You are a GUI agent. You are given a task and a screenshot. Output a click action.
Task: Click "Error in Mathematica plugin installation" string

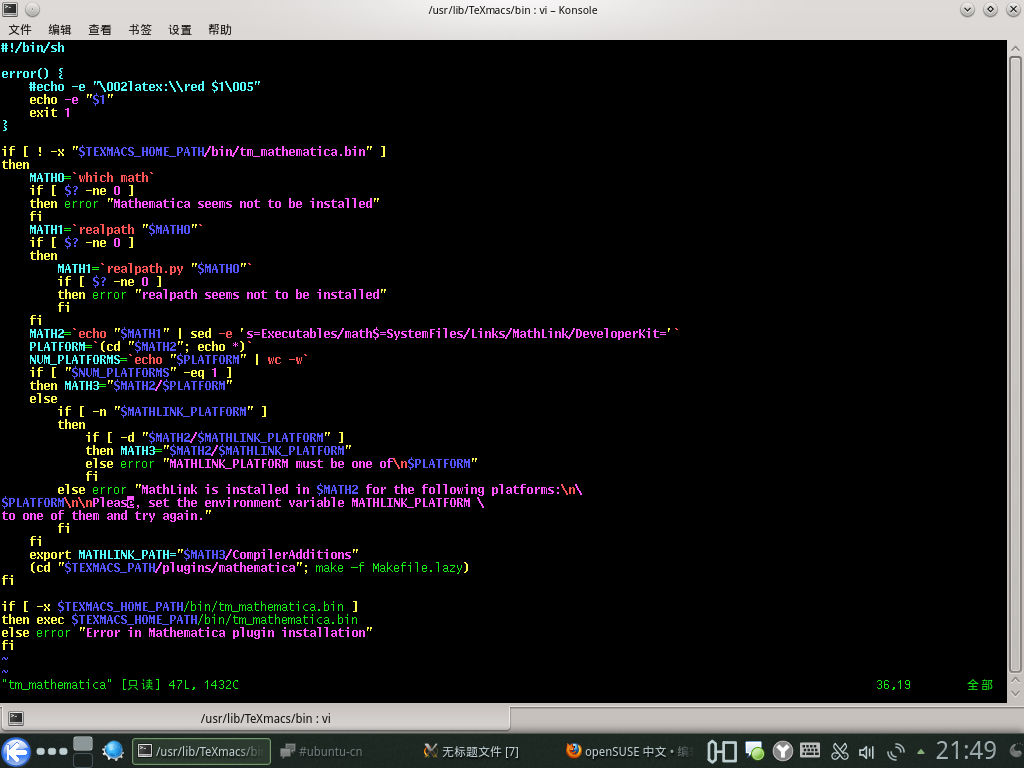pos(225,633)
